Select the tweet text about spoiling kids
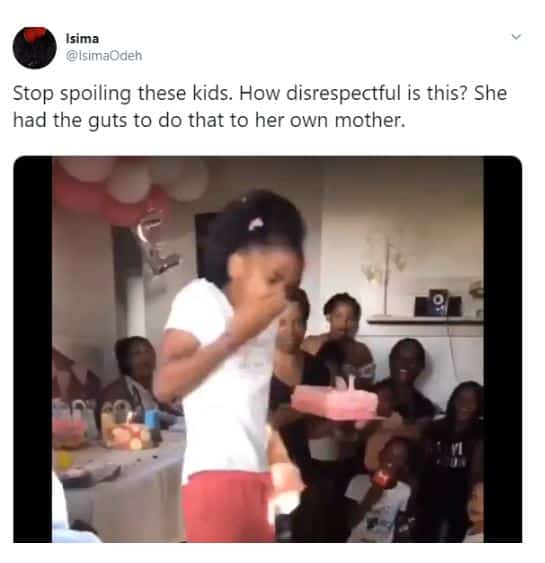The height and width of the screenshot is (563, 545). click(260, 106)
